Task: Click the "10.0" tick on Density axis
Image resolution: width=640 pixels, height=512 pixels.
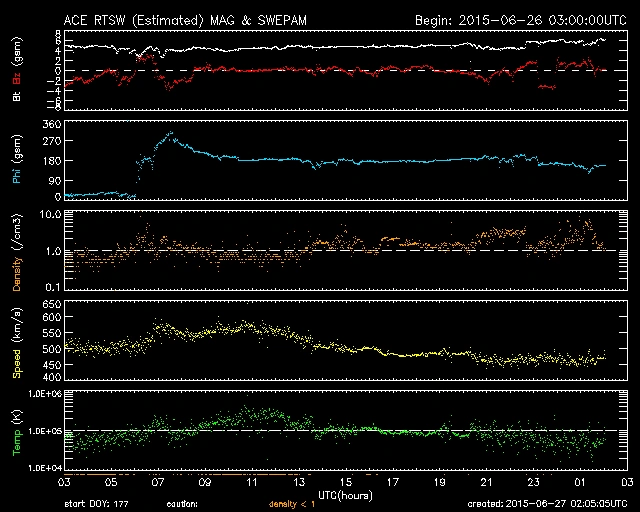Action: [x=50, y=214]
